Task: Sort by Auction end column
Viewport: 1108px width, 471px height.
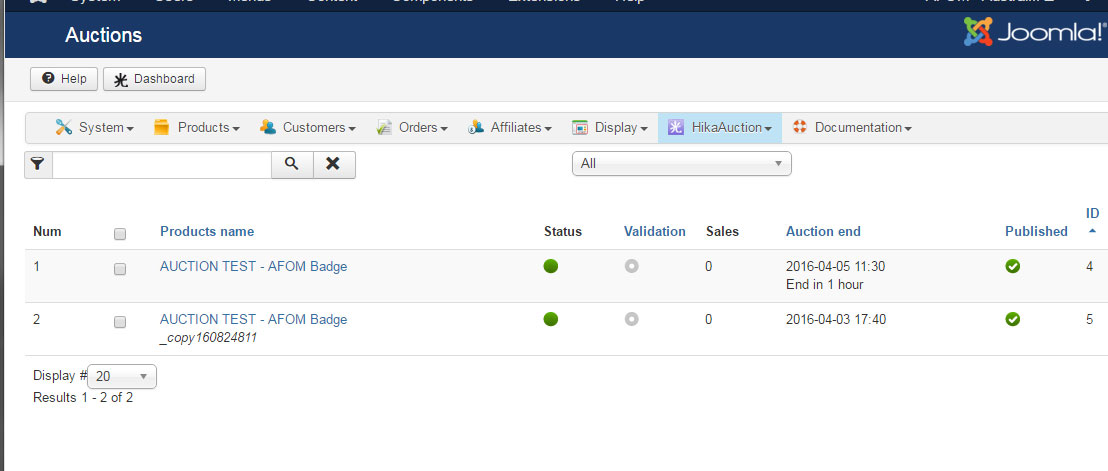Action: (823, 232)
